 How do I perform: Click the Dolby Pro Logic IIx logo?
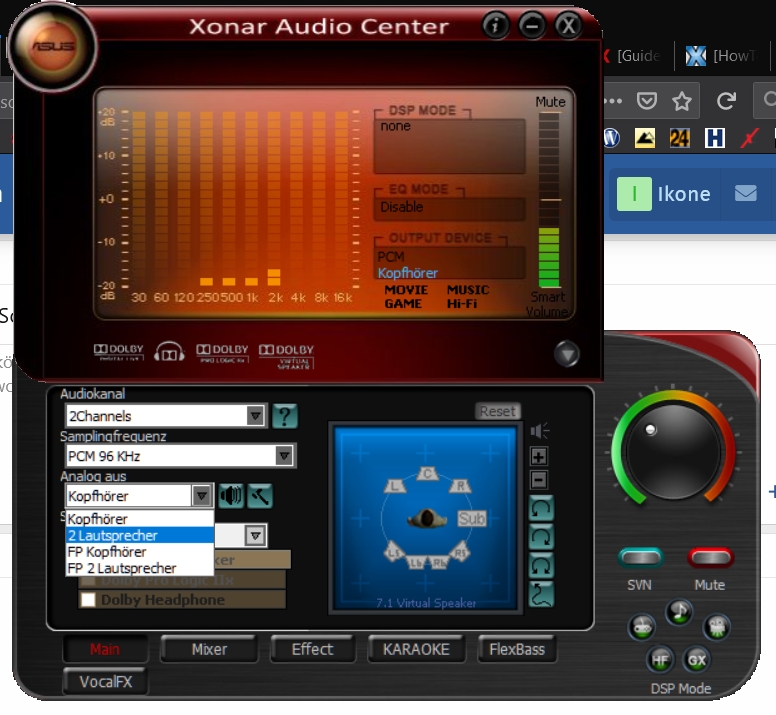click(x=222, y=353)
